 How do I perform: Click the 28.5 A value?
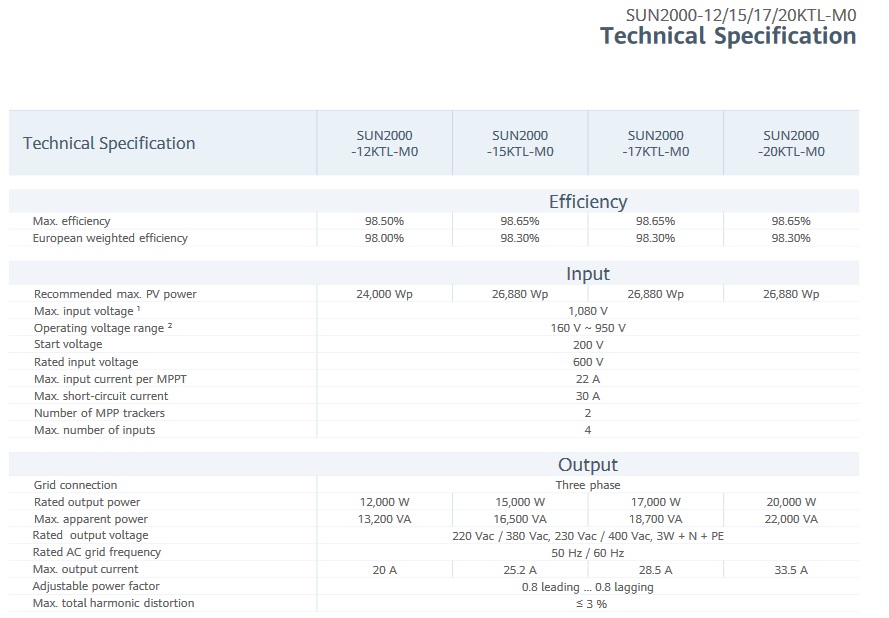coord(655,570)
